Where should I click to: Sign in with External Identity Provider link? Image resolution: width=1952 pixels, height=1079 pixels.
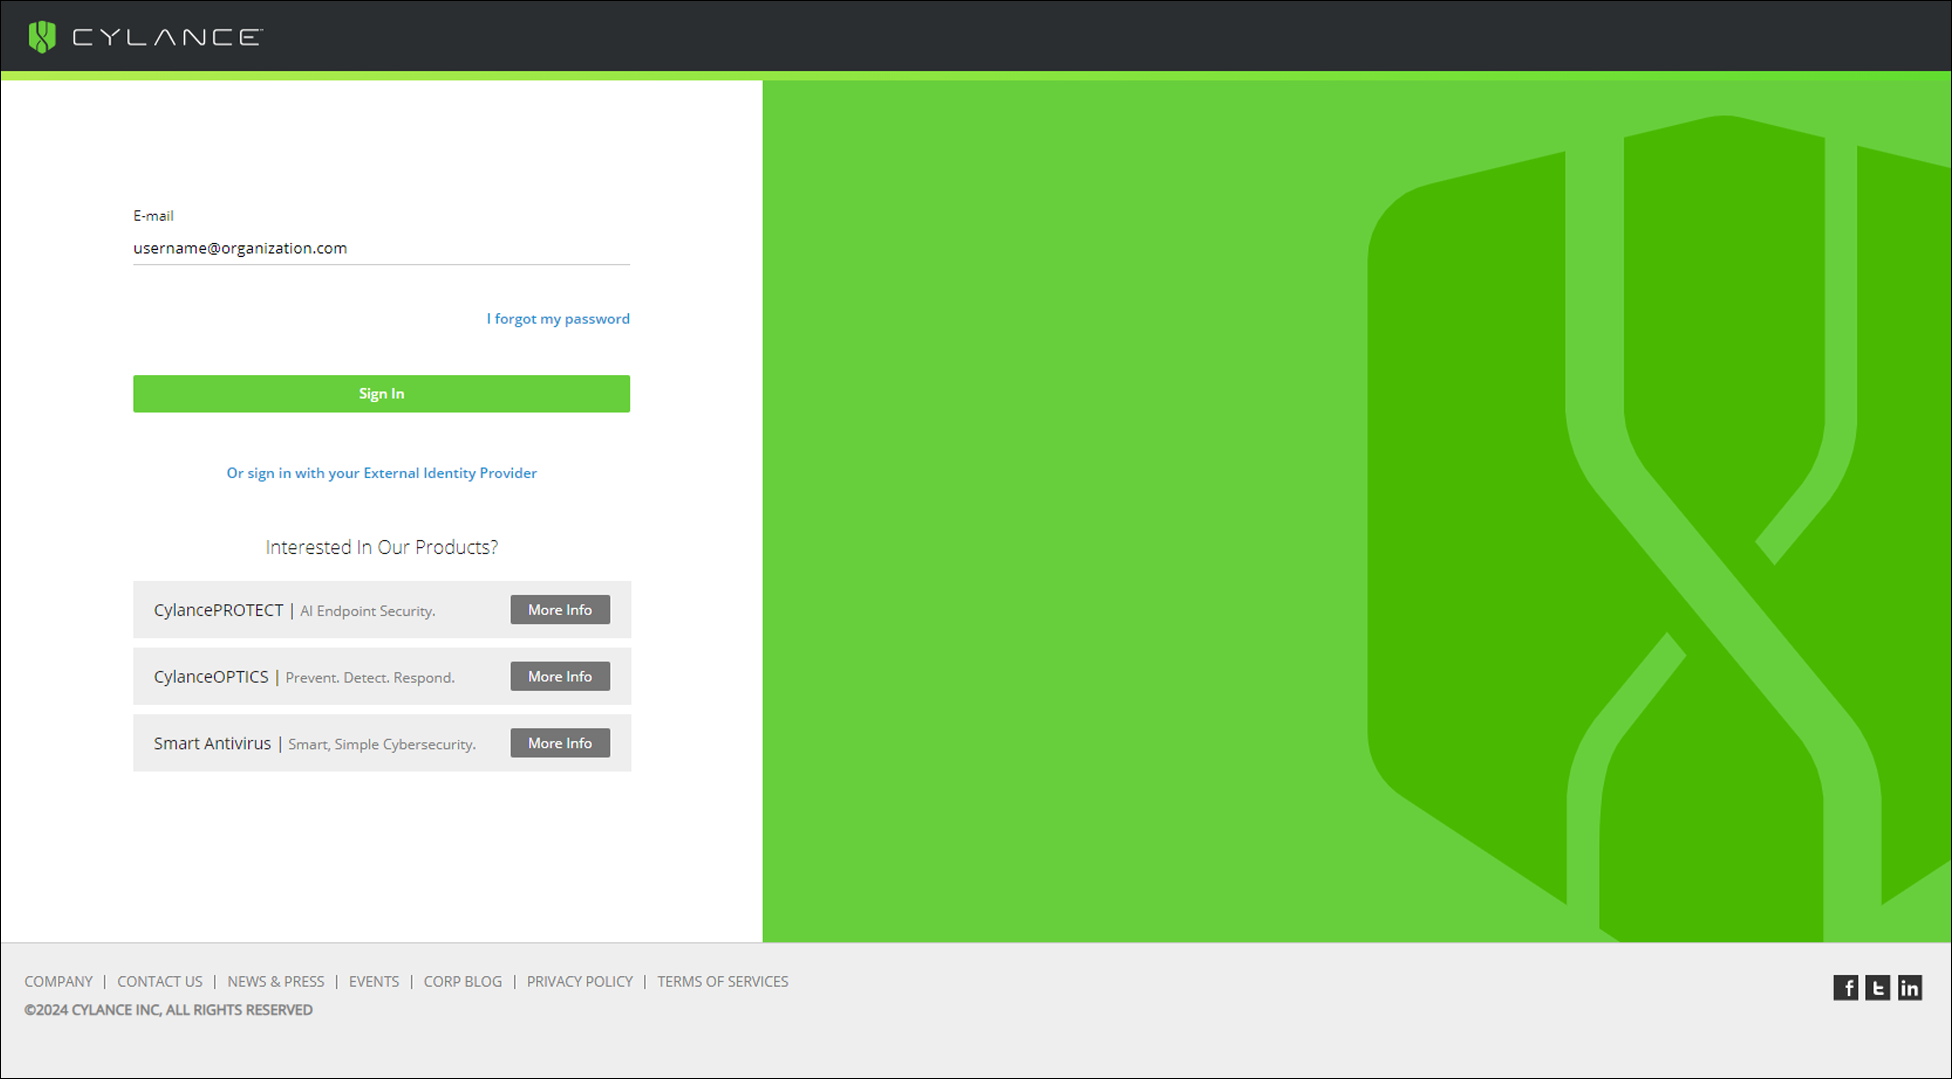pyautogui.click(x=381, y=473)
